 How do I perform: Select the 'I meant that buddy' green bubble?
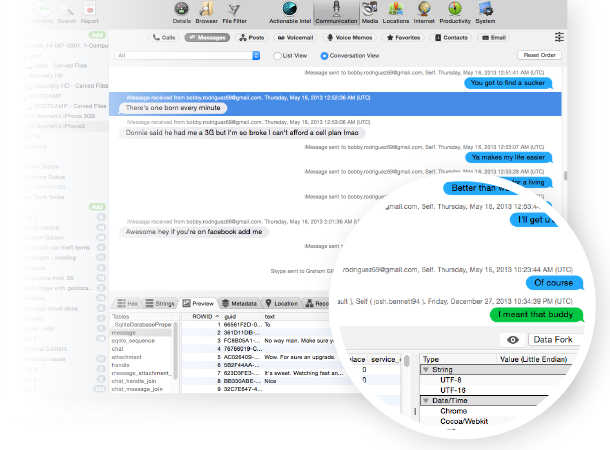pos(536,315)
